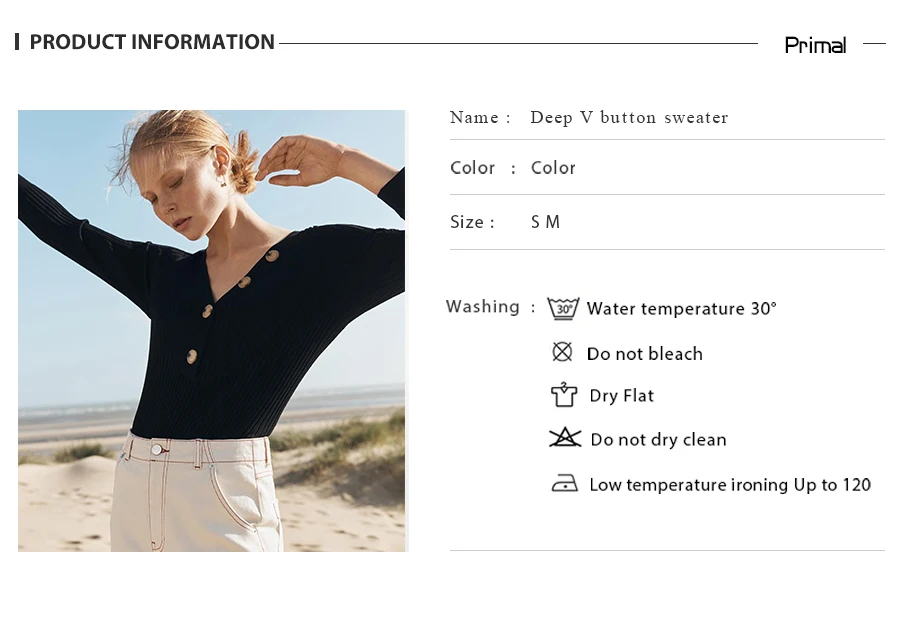This screenshot has width=900, height=621.
Task: Click the Do not dry clean label
Action: pos(658,440)
